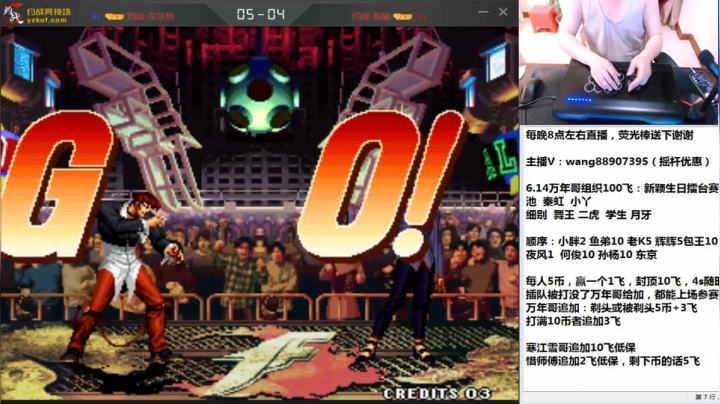Click the line starting 顺序:小胖2
This screenshot has width=720, height=404.
[622, 241]
